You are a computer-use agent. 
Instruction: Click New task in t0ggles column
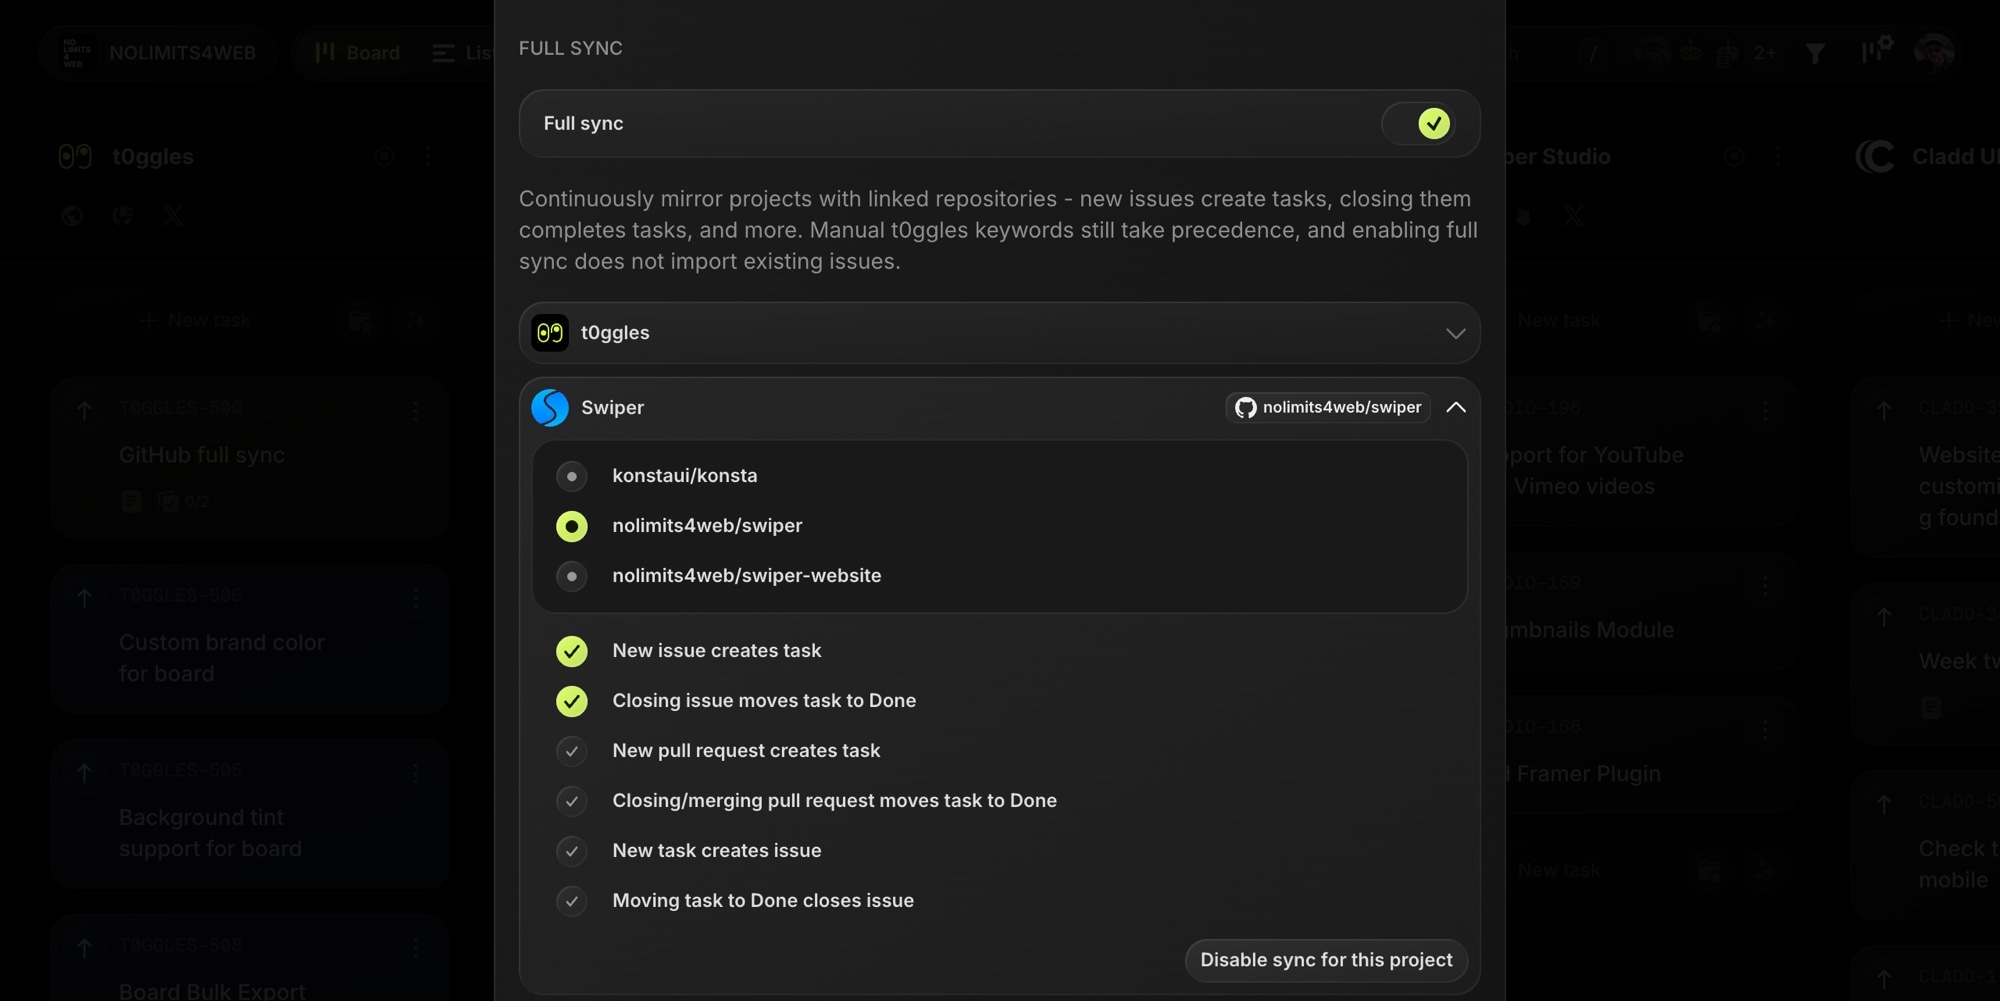[195, 321]
